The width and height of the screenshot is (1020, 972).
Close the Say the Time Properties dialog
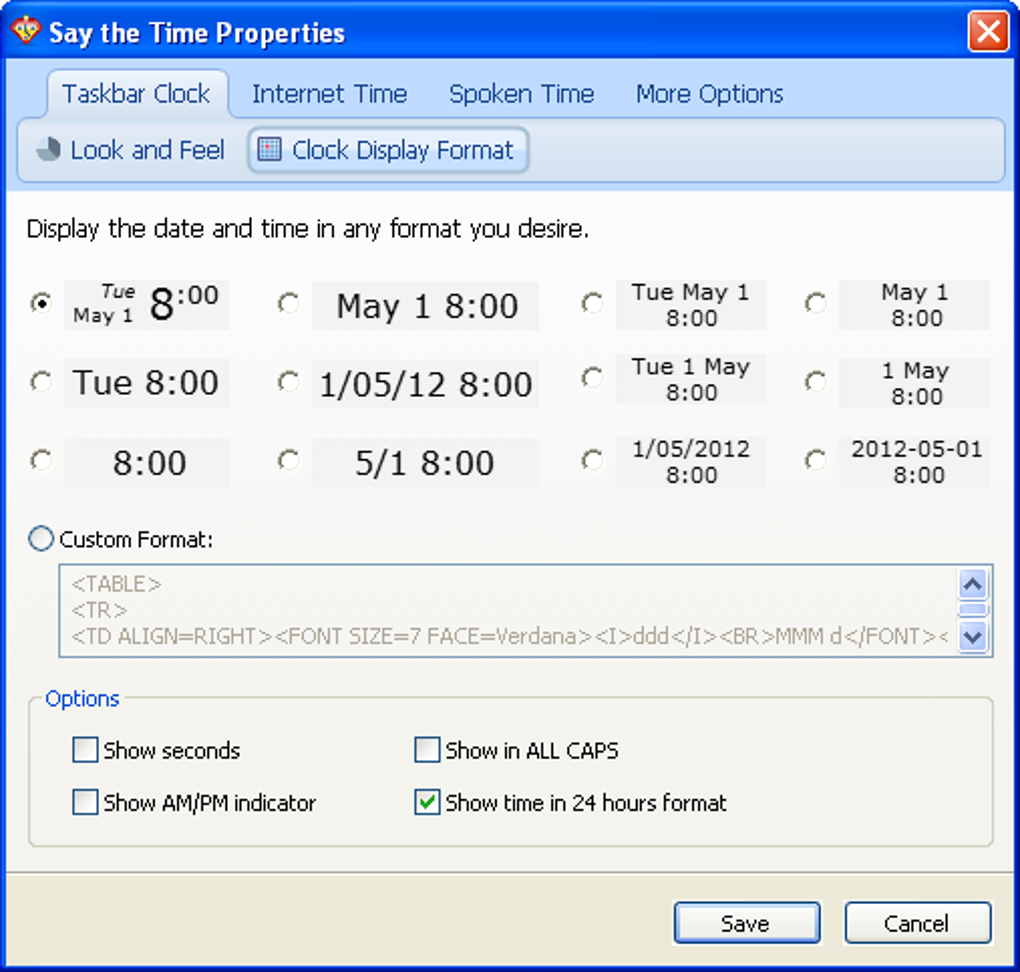click(988, 31)
